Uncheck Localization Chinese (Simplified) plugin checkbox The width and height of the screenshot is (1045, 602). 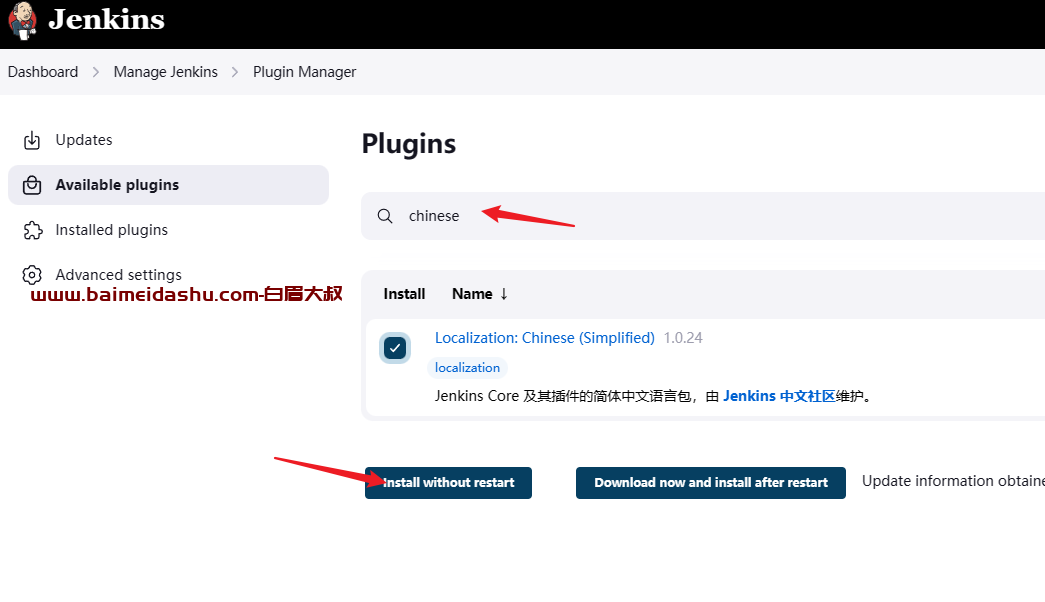tap(395, 348)
